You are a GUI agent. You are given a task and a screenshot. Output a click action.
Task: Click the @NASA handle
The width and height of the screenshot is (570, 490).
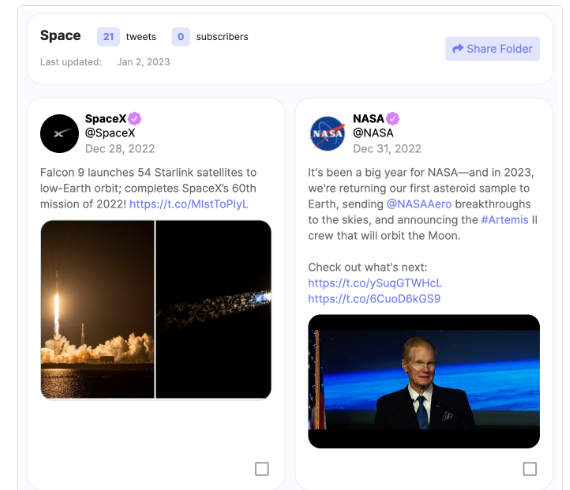[373, 133]
